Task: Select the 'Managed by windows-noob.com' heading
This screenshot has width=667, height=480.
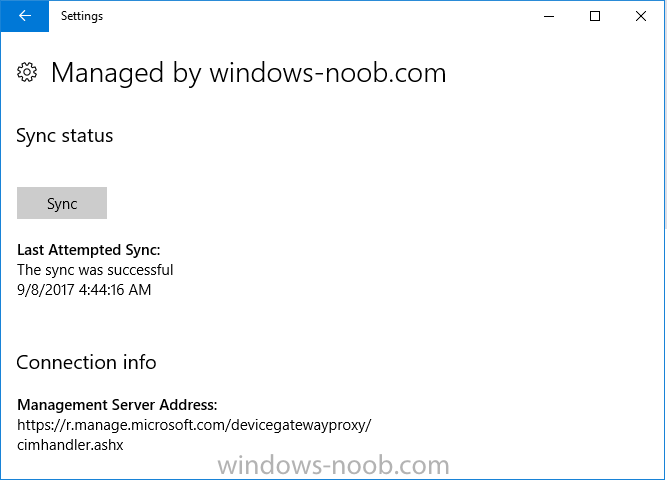Action: 248,73
